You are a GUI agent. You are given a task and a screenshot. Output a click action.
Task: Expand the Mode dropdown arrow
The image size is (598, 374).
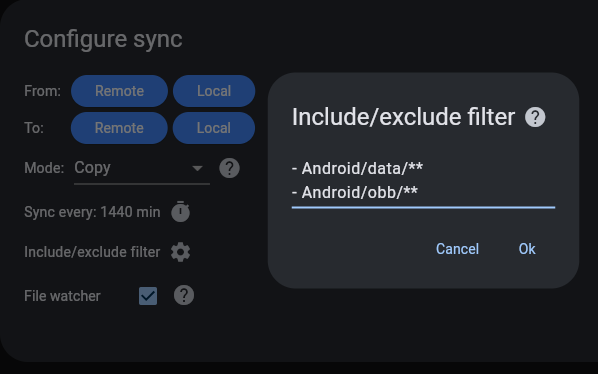[197, 168]
